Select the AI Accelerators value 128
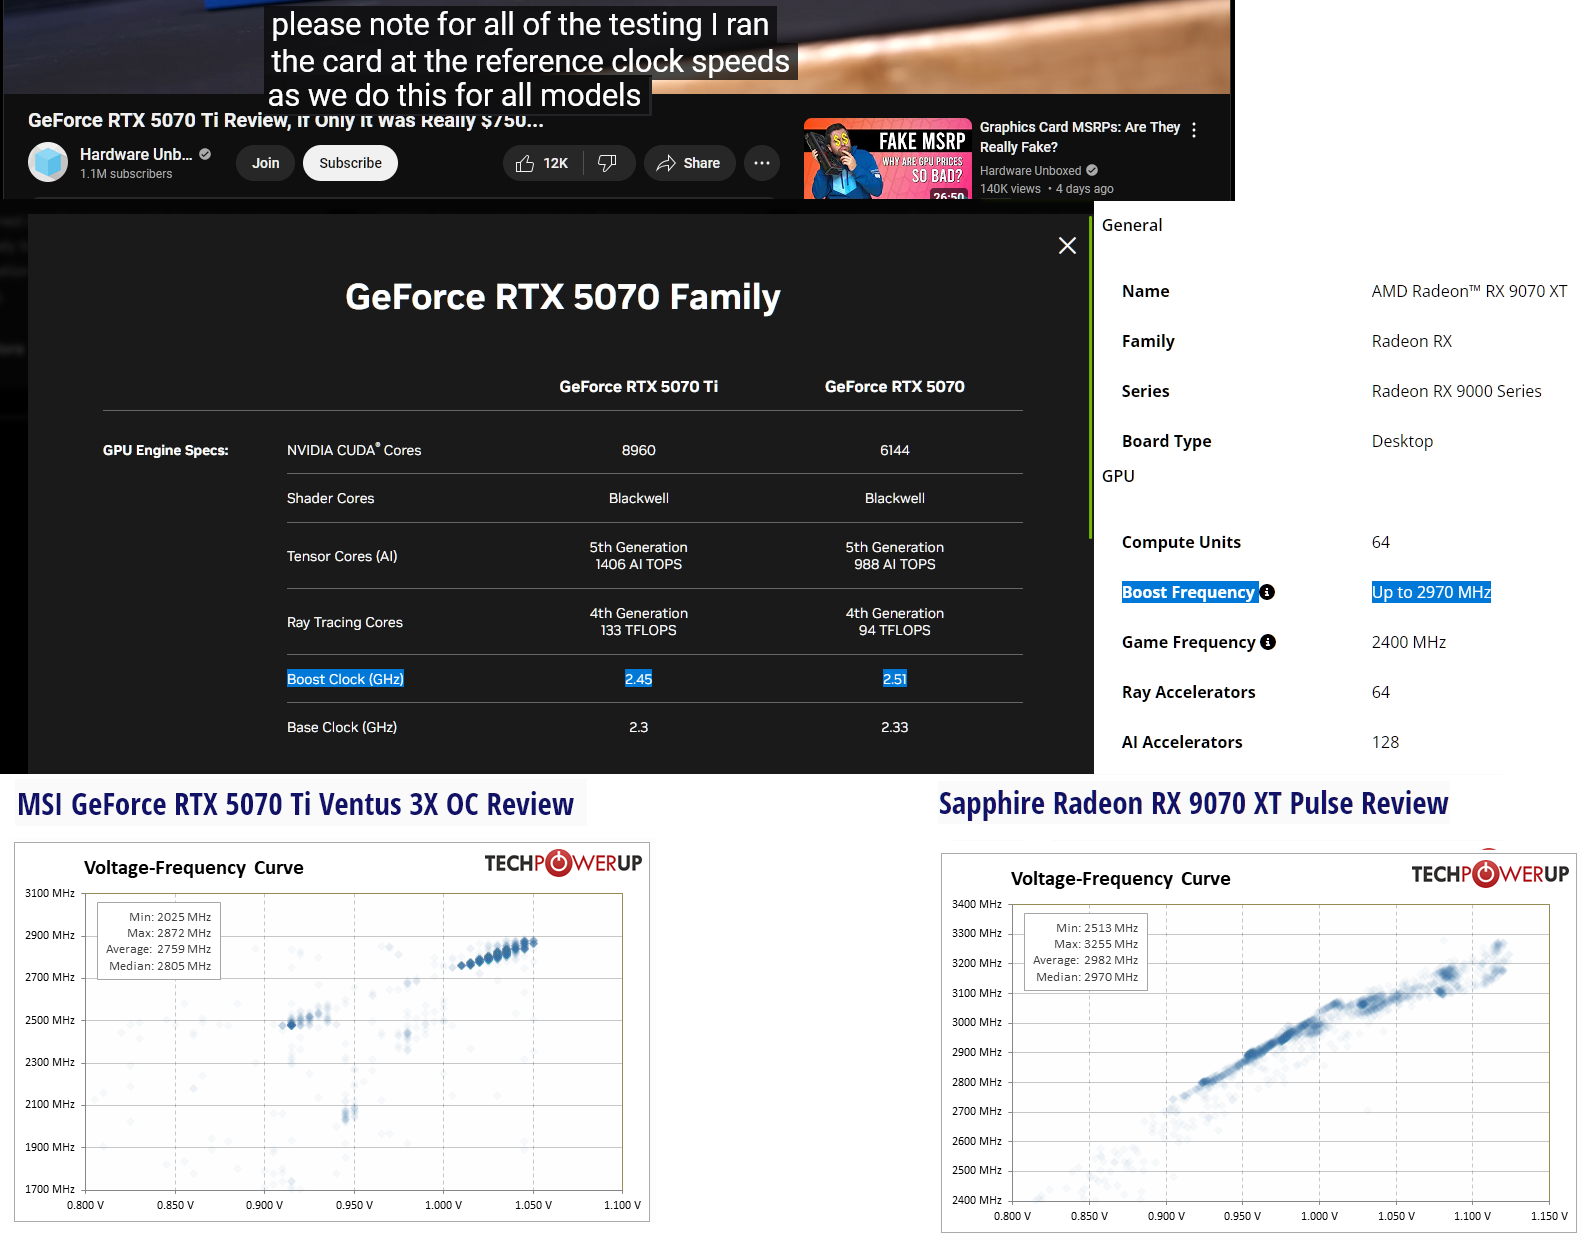The height and width of the screenshot is (1240, 1591). click(x=1386, y=742)
